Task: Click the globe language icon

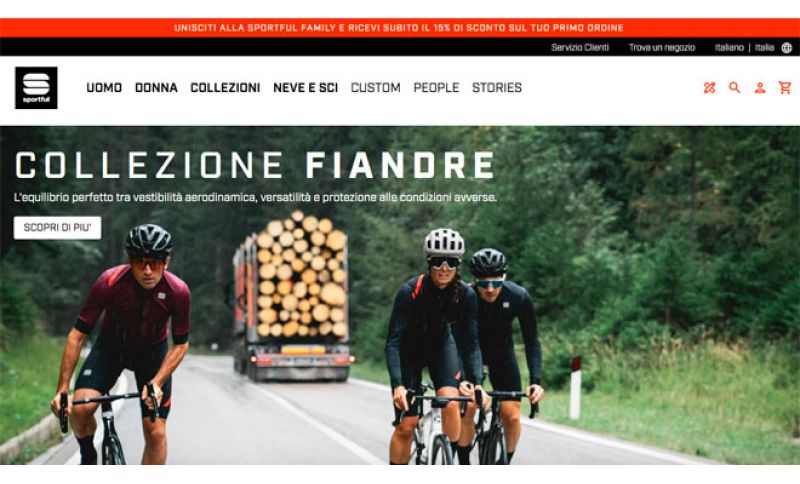Action: 787,48
